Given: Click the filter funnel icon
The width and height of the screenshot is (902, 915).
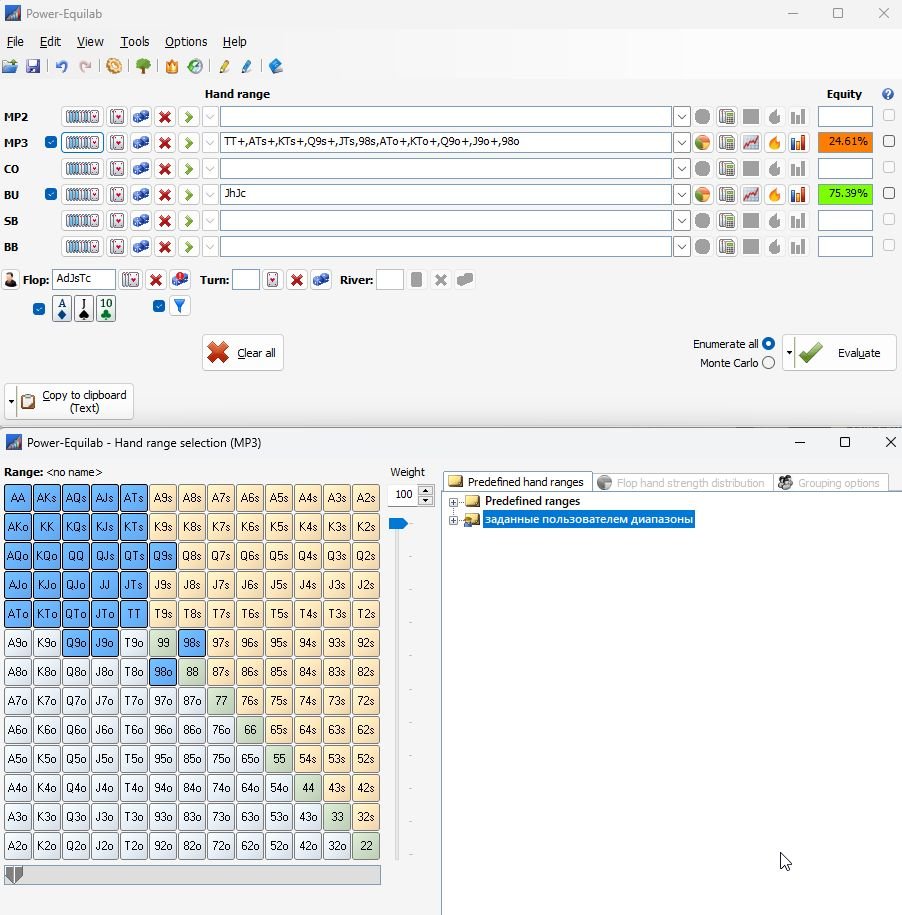Looking at the screenshot, I should pos(180,306).
